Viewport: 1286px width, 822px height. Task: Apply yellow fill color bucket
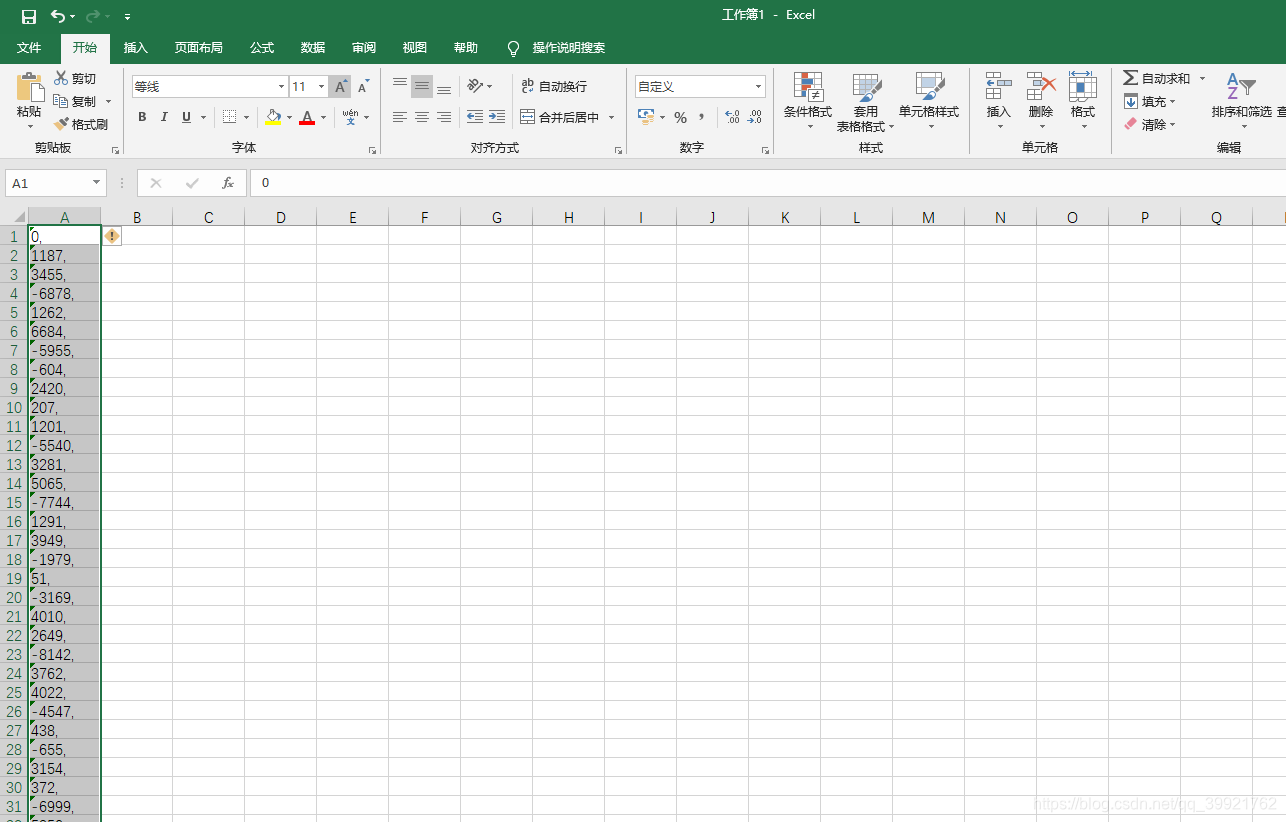[x=274, y=117]
